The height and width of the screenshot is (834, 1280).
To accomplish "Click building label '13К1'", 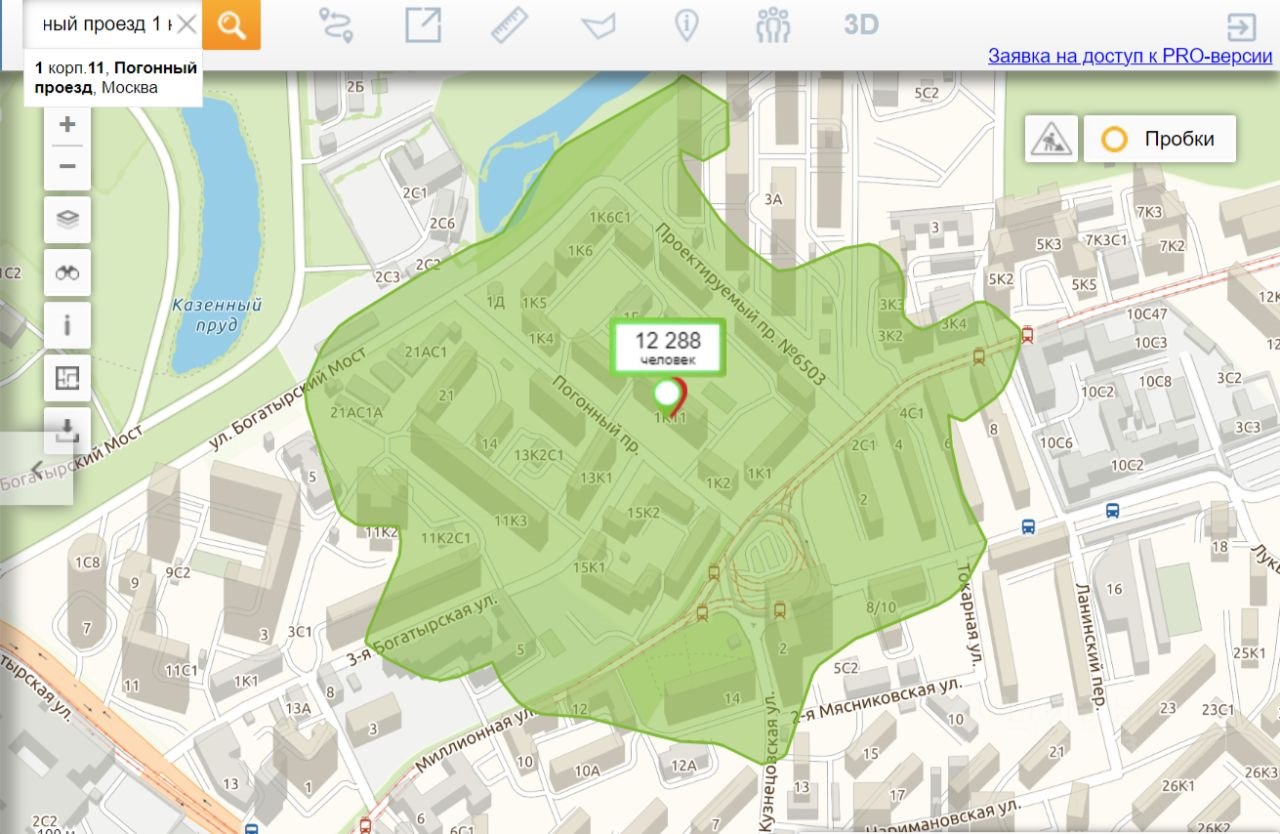I will pos(596,478).
